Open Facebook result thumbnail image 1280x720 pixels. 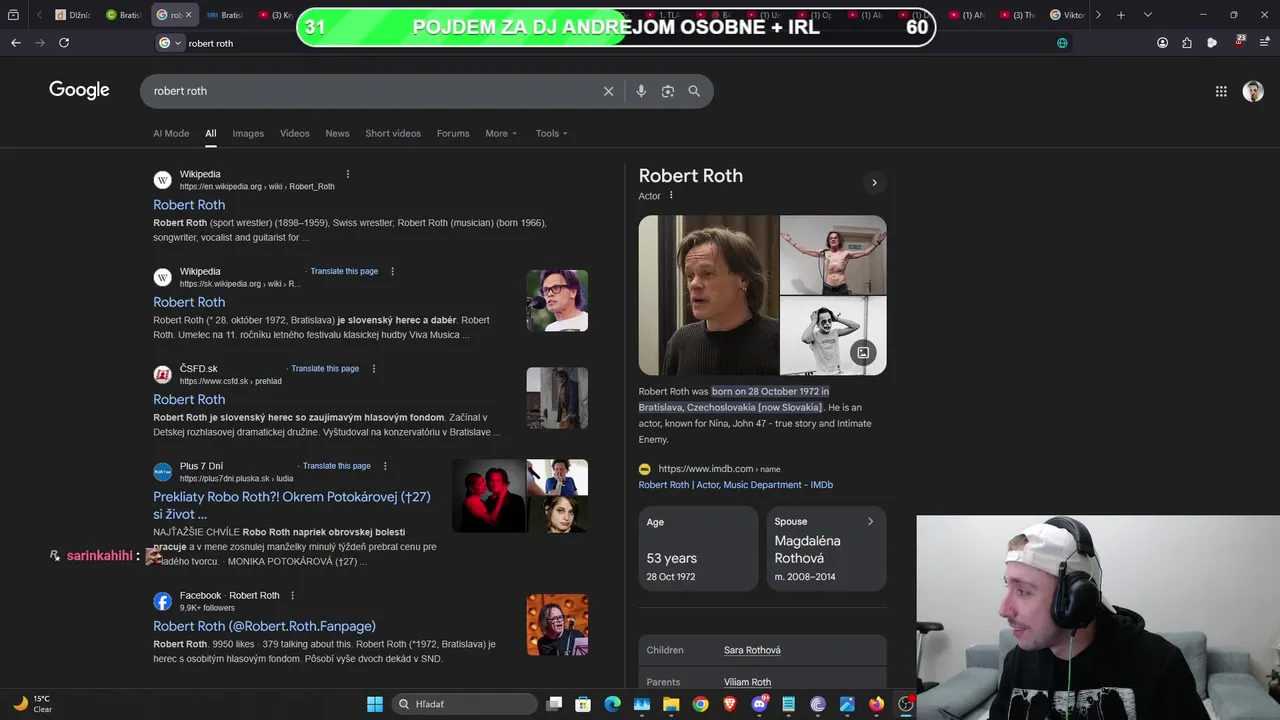click(x=557, y=625)
